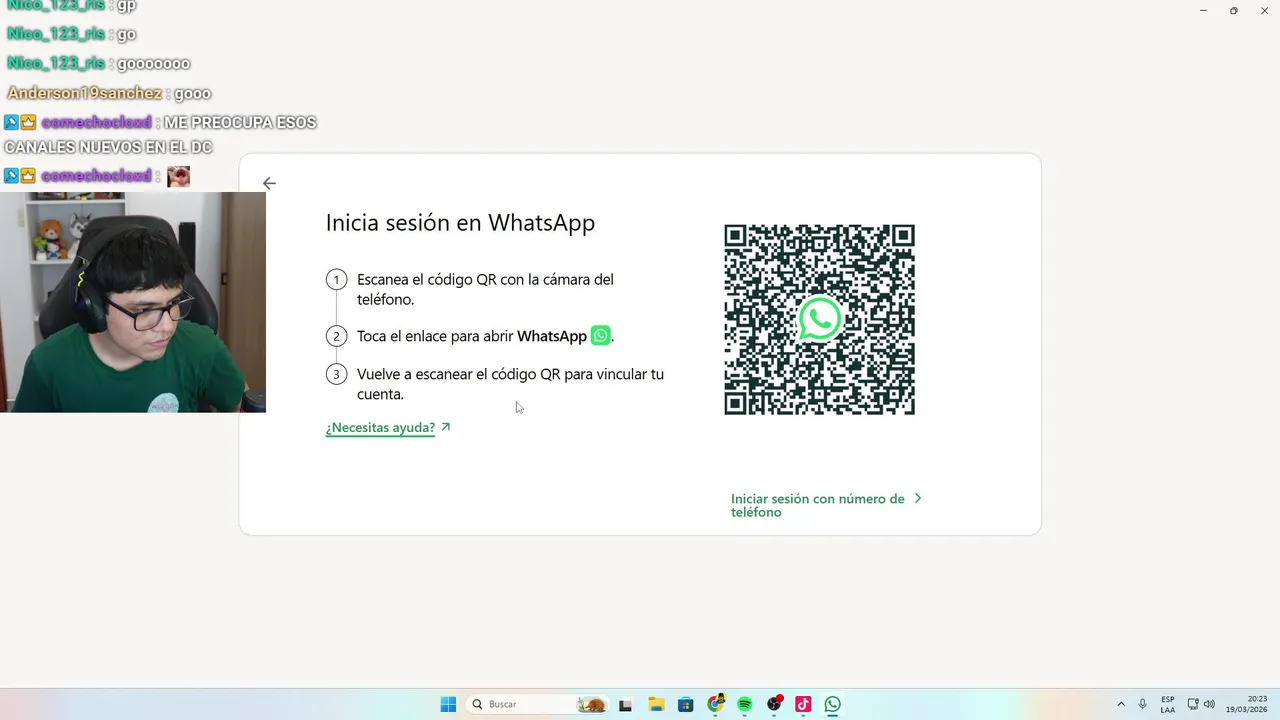Click the webcam overlay of the streamer

pos(133,302)
